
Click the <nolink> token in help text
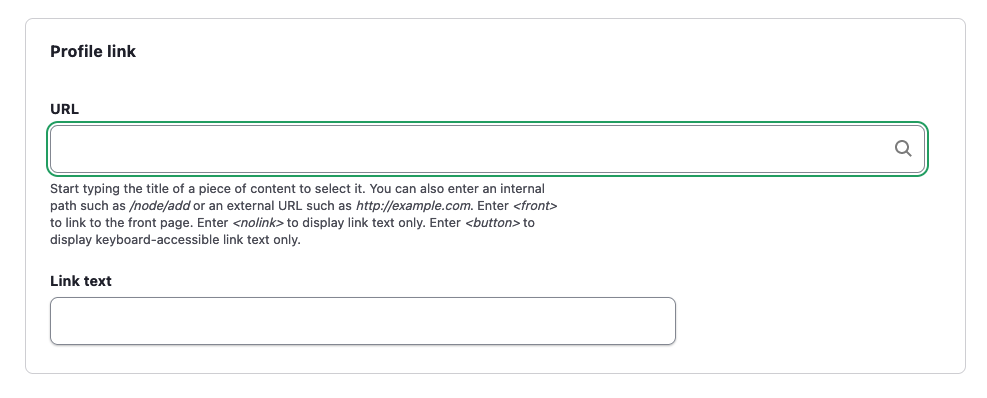(x=258, y=223)
